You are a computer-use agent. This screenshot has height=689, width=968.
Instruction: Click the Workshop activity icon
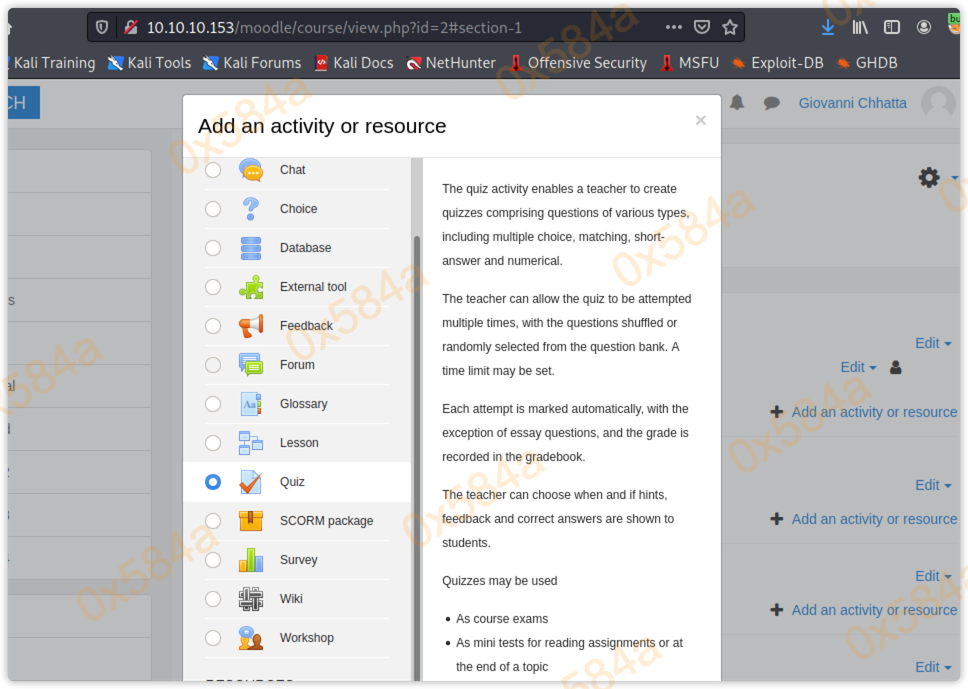(x=251, y=638)
